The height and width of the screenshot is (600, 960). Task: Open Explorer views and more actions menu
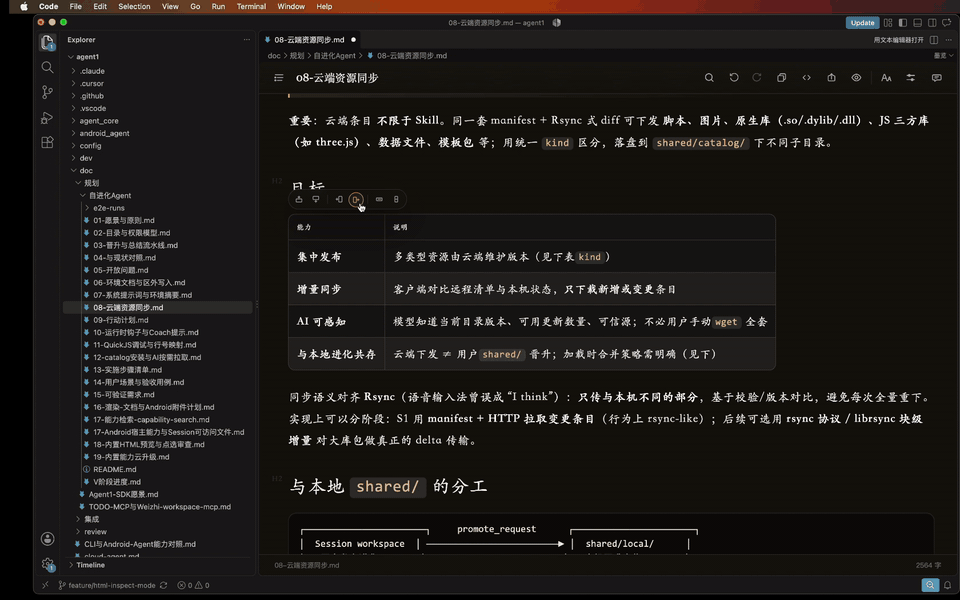tap(247, 40)
